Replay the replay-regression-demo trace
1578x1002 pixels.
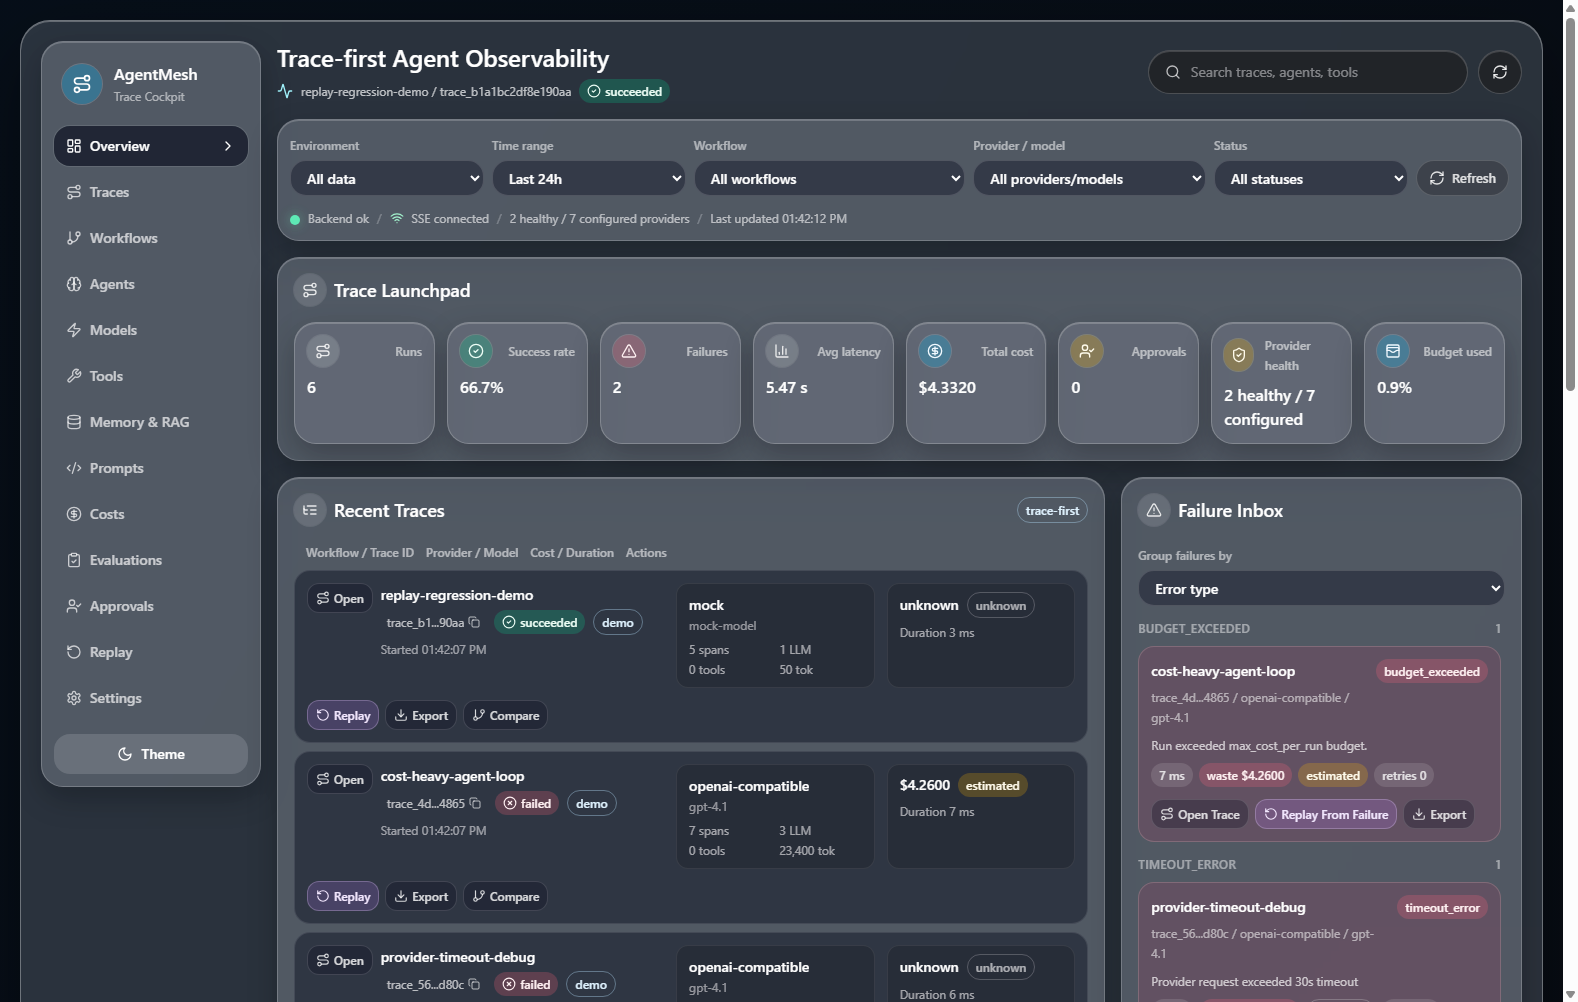[343, 715]
